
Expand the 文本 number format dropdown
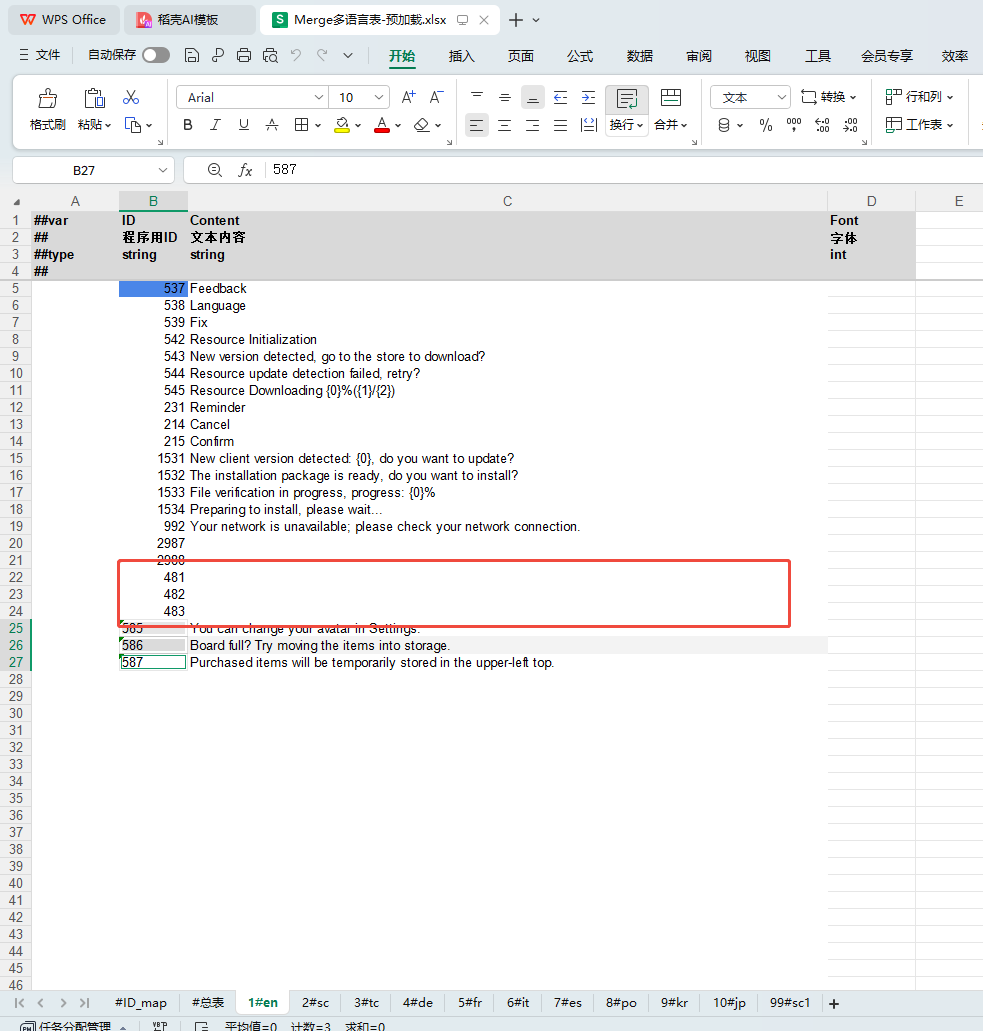coord(782,97)
